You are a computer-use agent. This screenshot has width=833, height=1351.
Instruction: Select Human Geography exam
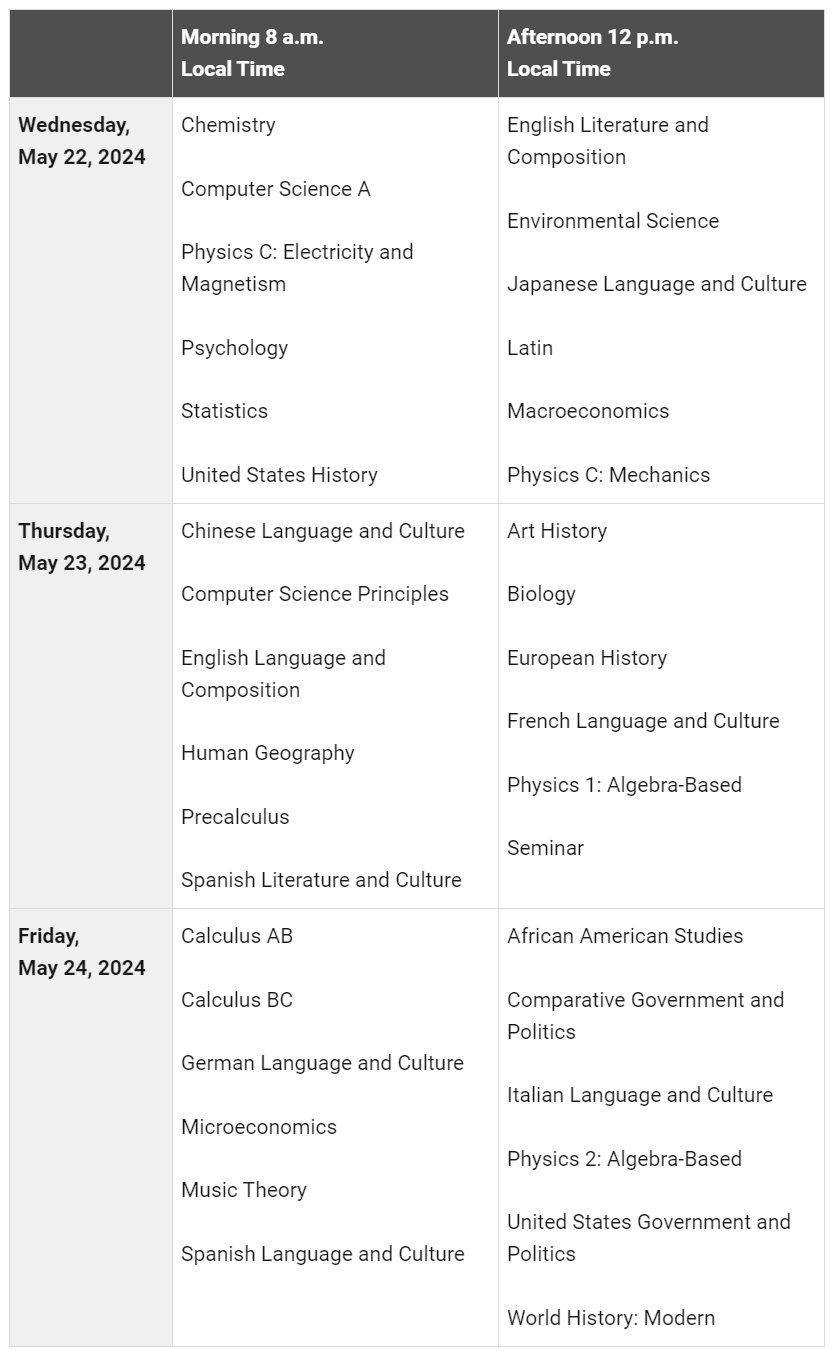(267, 753)
